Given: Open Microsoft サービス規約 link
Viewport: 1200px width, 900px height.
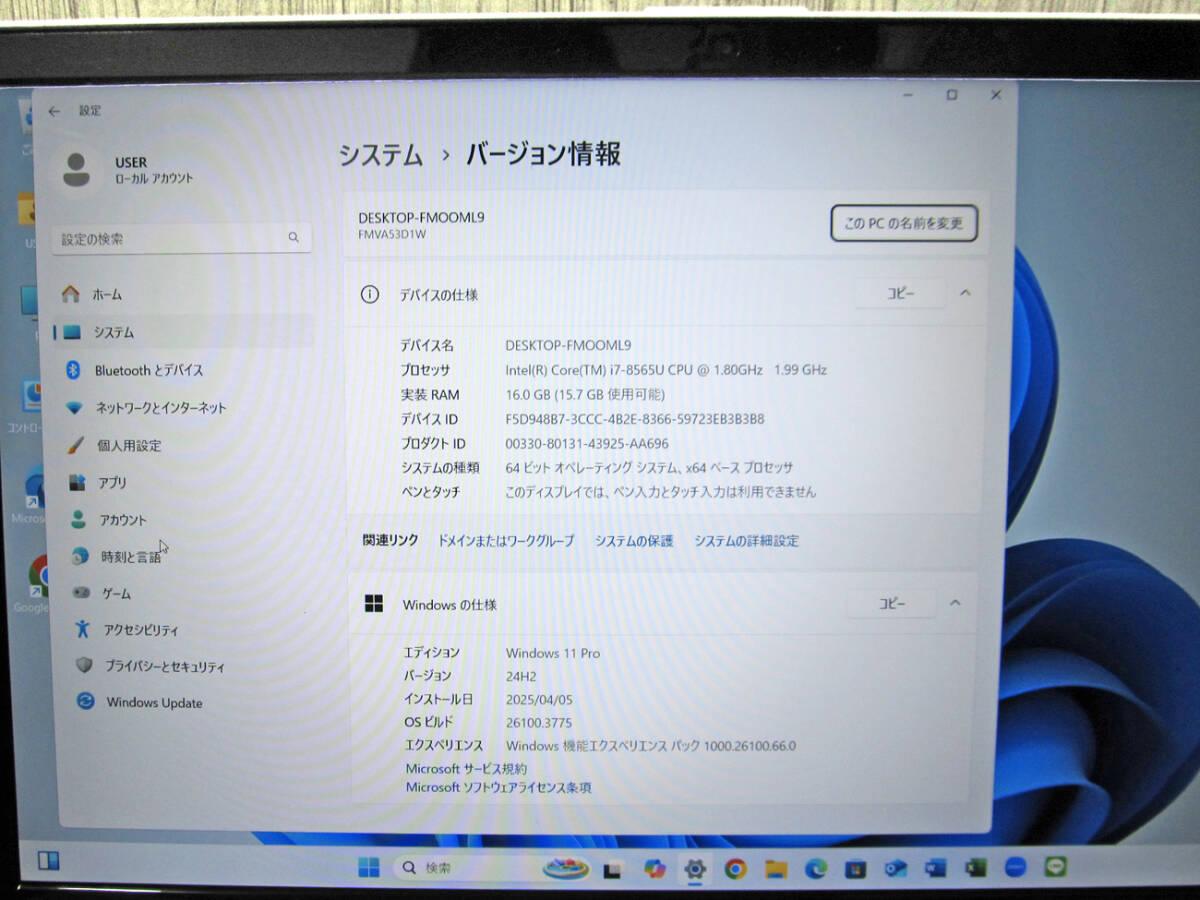Looking at the screenshot, I should point(466,769).
